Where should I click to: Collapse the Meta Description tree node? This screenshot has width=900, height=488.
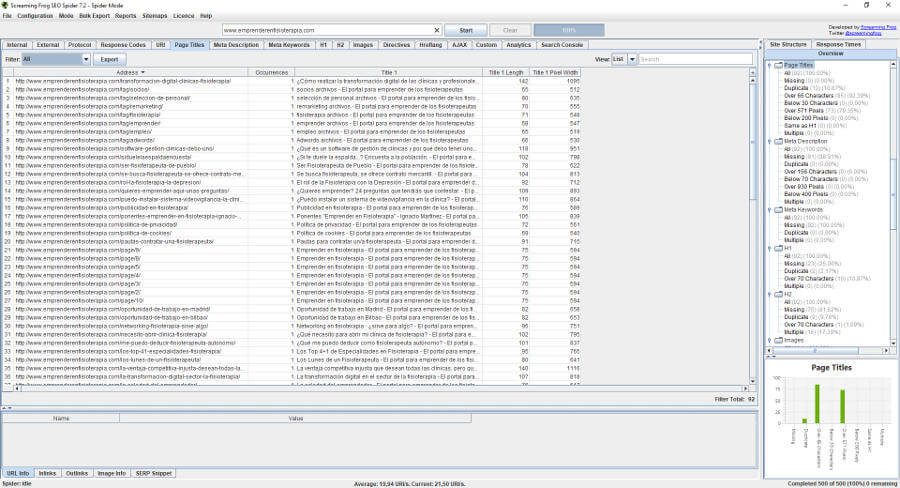pos(770,141)
